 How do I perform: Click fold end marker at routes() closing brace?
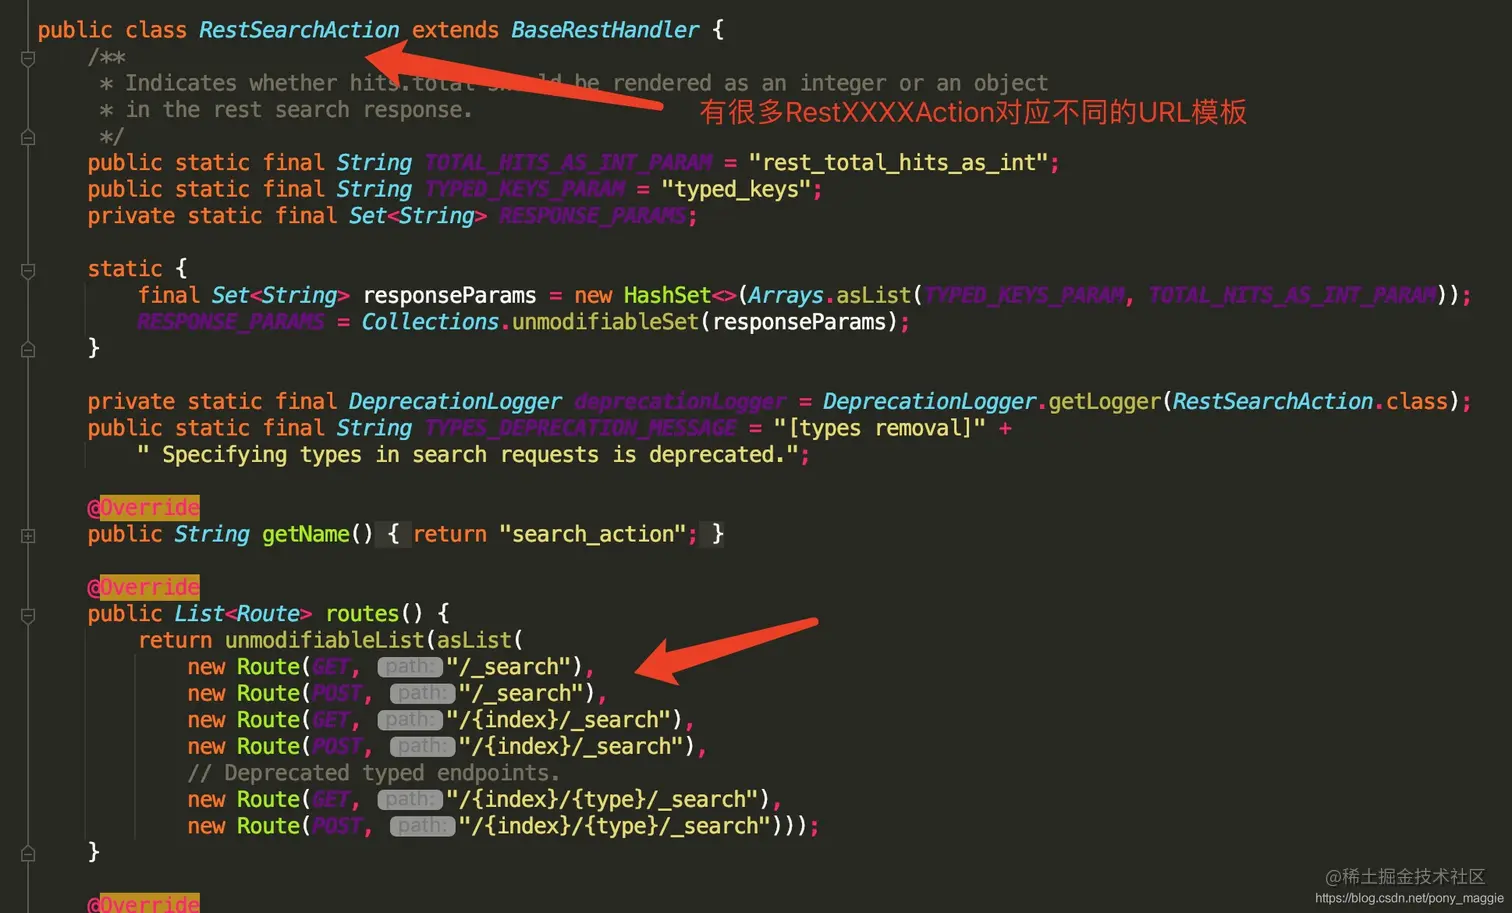click(x=28, y=853)
